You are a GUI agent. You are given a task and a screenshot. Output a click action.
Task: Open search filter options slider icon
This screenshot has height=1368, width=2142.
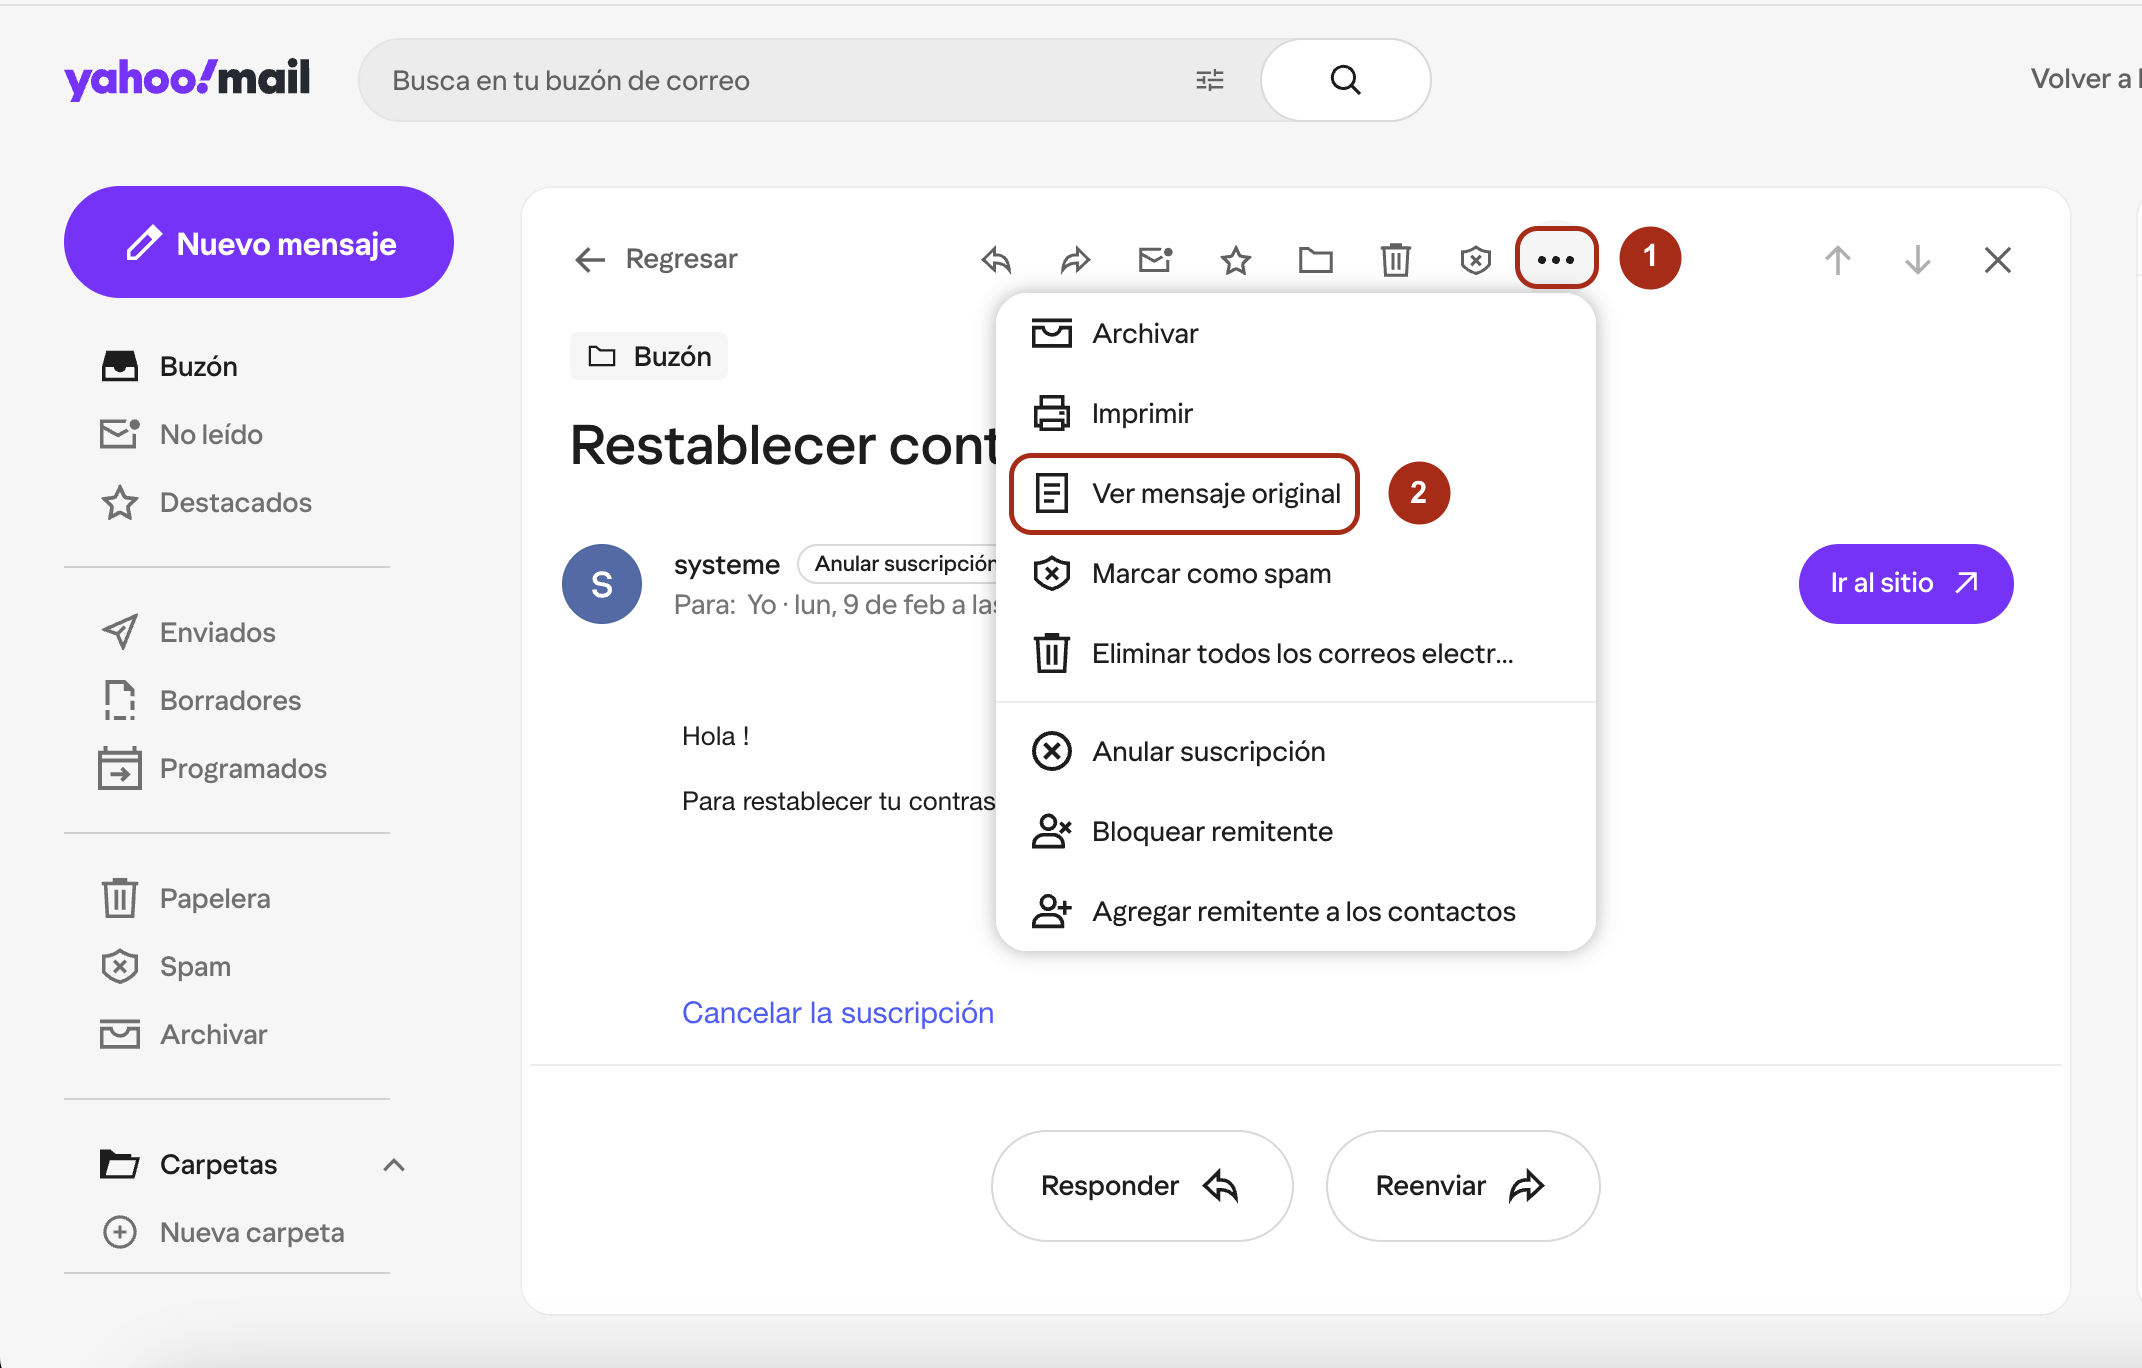pyautogui.click(x=1210, y=80)
